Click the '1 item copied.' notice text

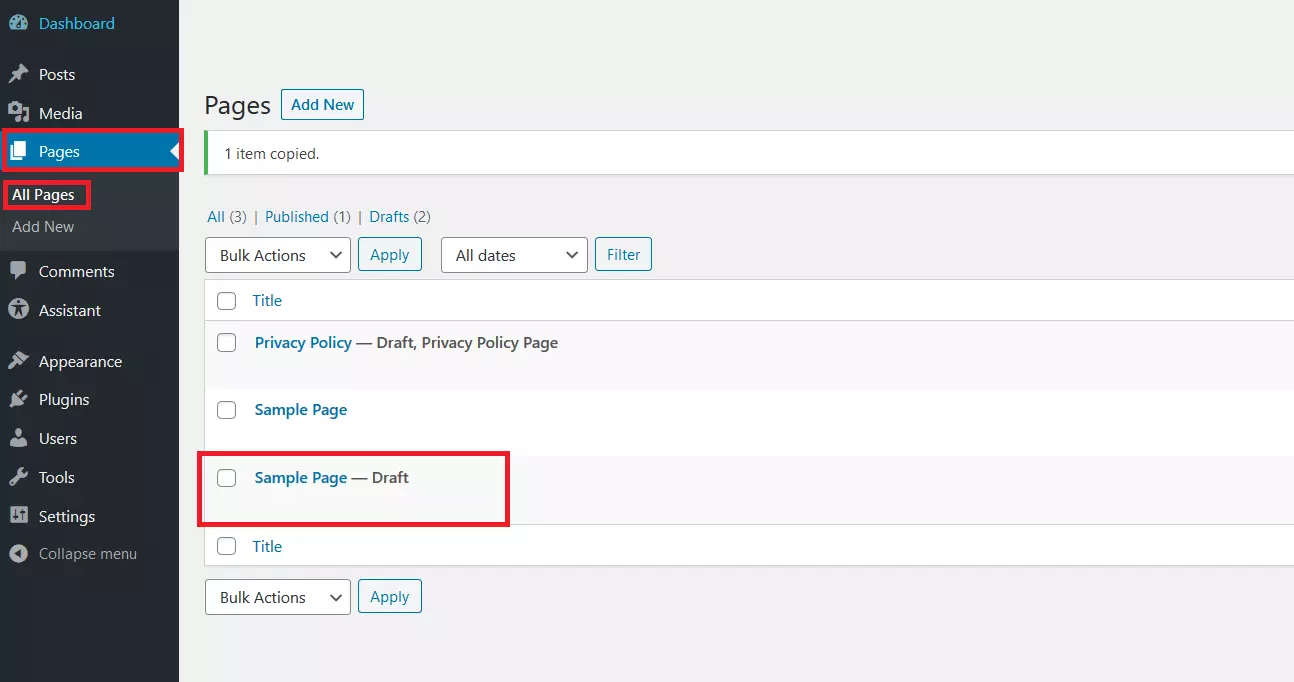pos(271,154)
